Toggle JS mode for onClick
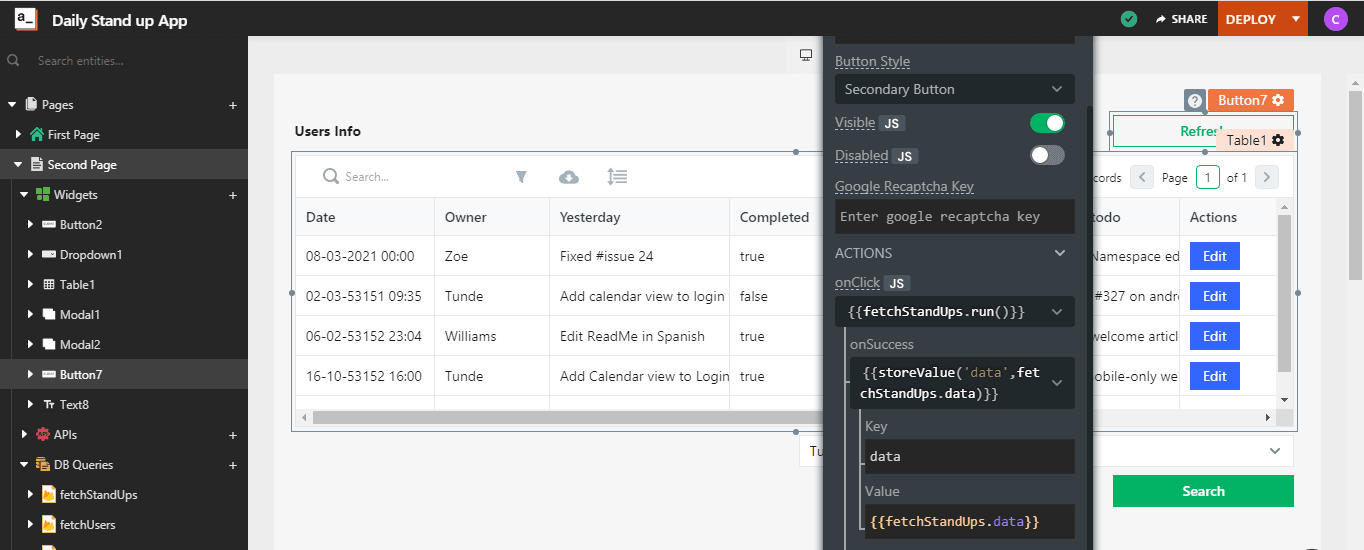The width and height of the screenshot is (1364, 550). (x=897, y=283)
